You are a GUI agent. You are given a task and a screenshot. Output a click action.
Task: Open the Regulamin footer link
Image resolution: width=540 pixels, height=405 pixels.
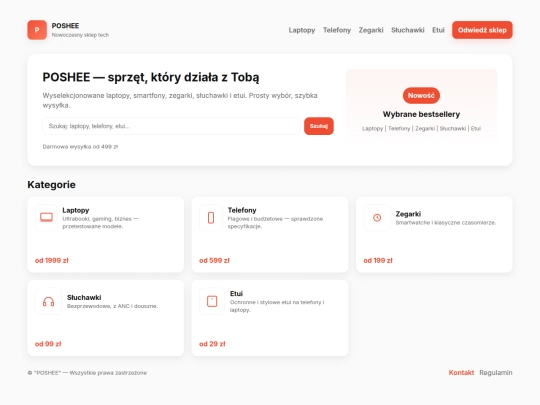click(496, 373)
